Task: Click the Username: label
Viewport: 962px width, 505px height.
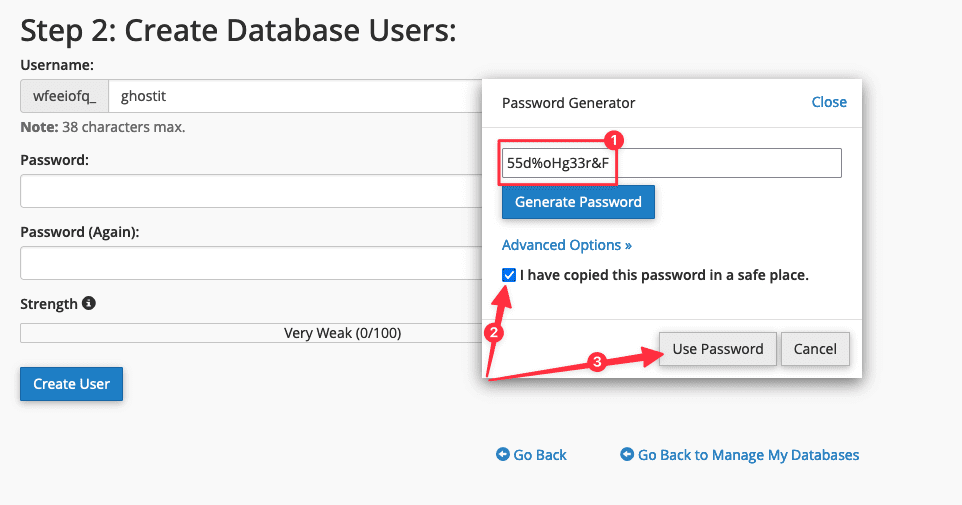Action: 57,65
